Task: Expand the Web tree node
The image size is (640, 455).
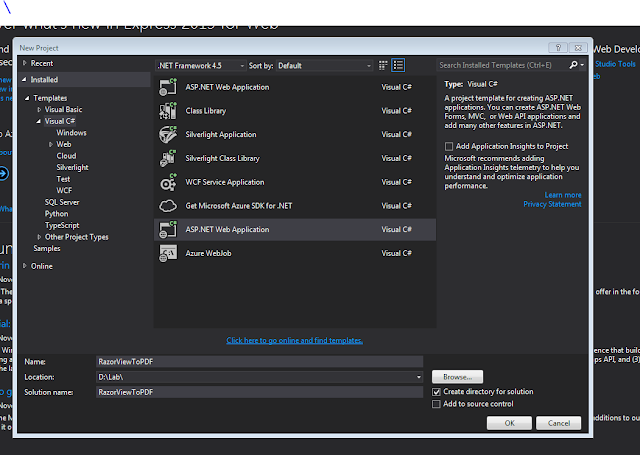Action: tap(51, 144)
